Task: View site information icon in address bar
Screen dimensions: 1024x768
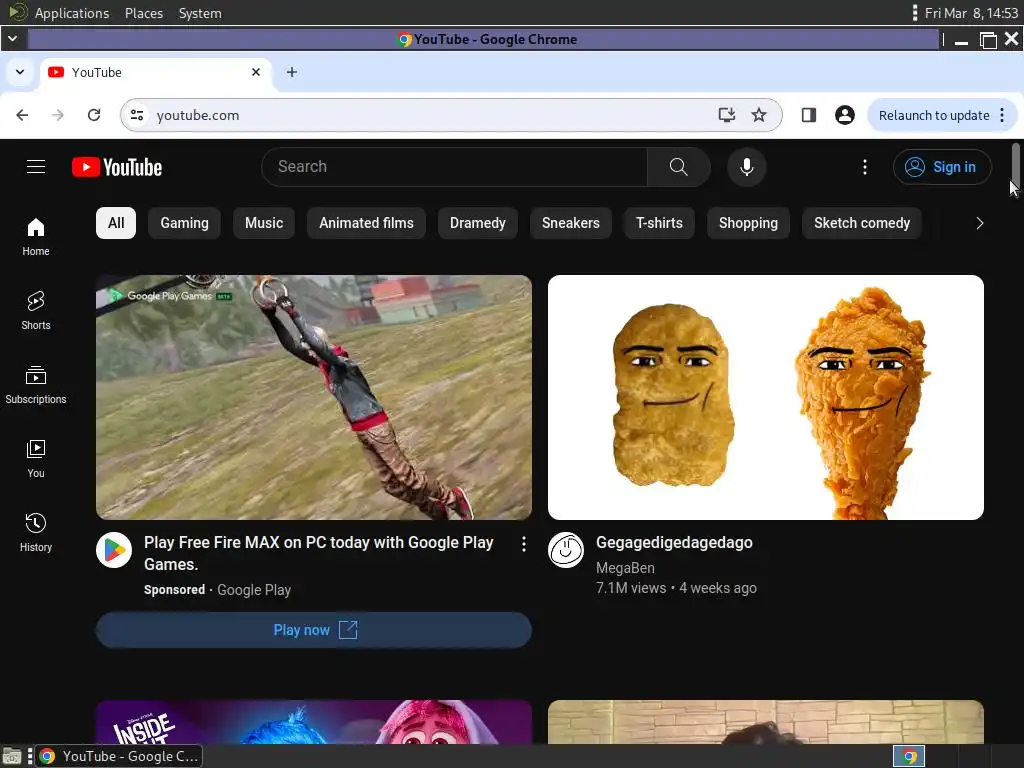Action: pyautogui.click(x=136, y=115)
